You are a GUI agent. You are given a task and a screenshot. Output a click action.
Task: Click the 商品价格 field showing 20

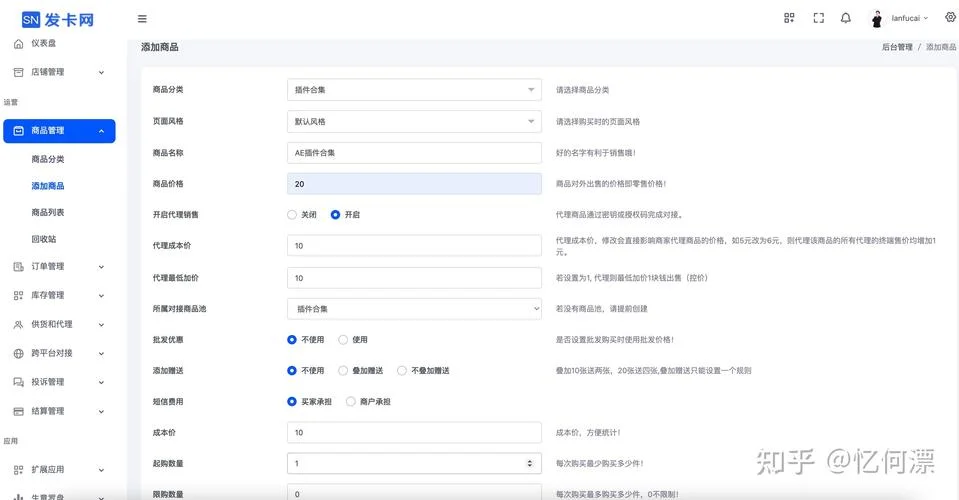point(414,184)
